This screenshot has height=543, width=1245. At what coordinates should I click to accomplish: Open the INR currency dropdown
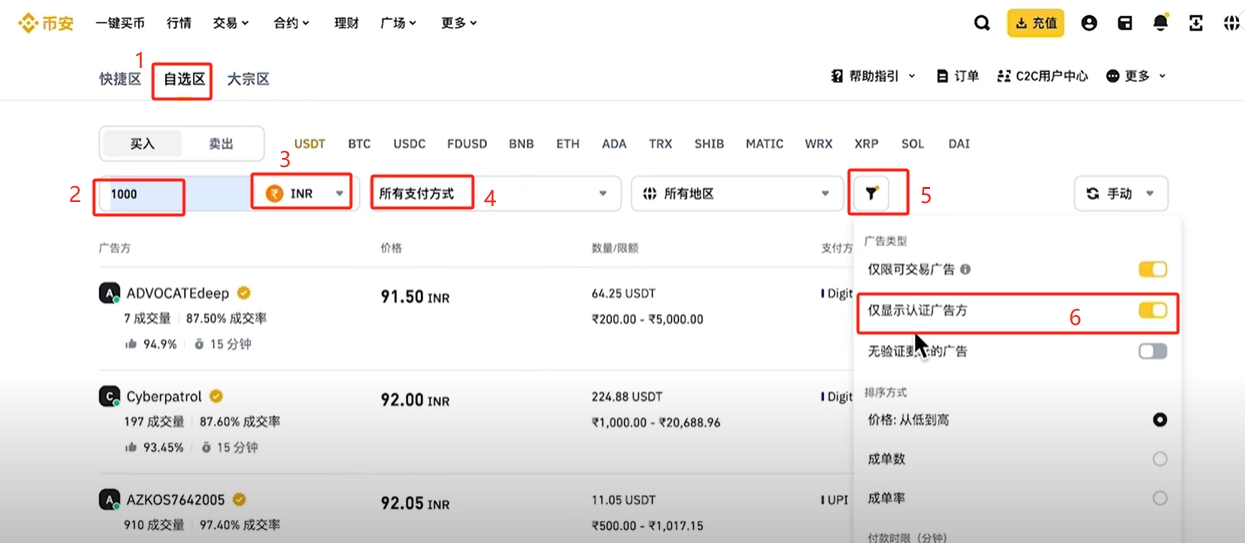click(x=304, y=193)
